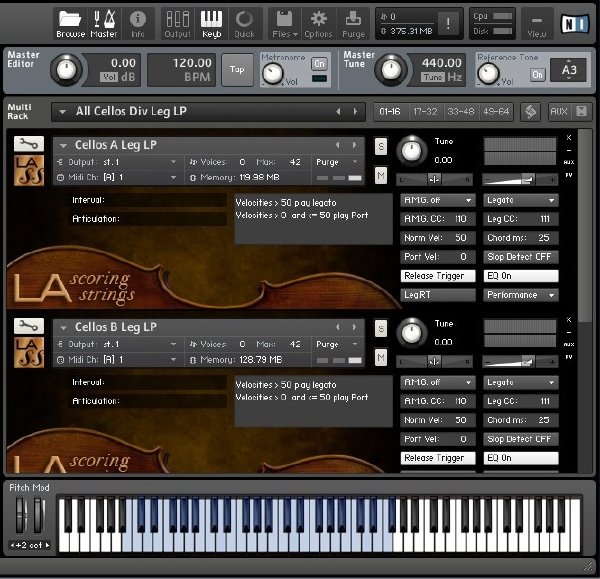Mute the Cellos A instrument
Image resolution: width=600 pixels, height=579 pixels.
tap(381, 176)
